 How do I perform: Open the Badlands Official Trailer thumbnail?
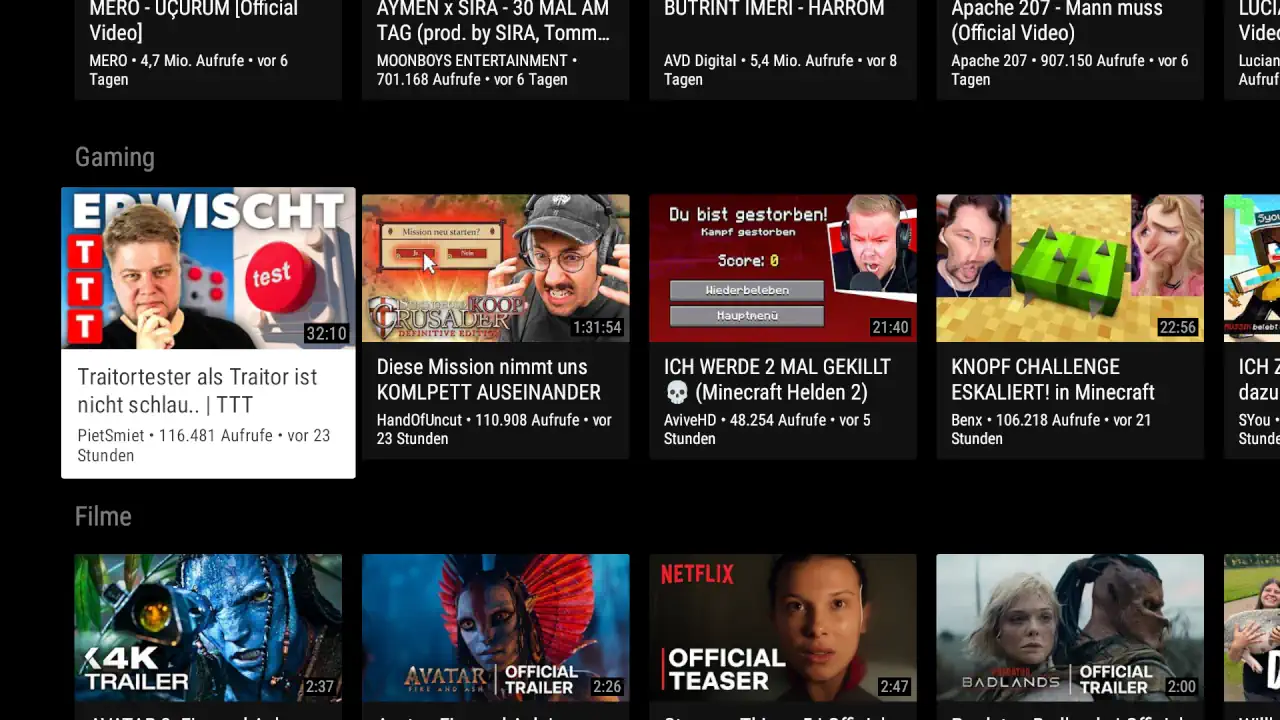[1069, 628]
